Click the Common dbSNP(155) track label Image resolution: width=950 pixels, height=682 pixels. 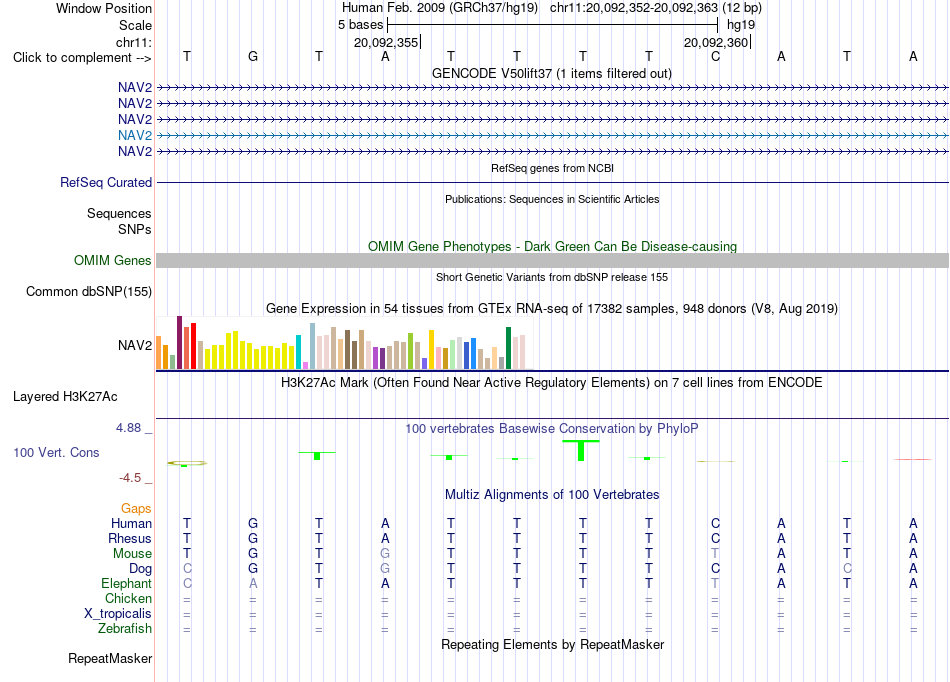point(88,291)
